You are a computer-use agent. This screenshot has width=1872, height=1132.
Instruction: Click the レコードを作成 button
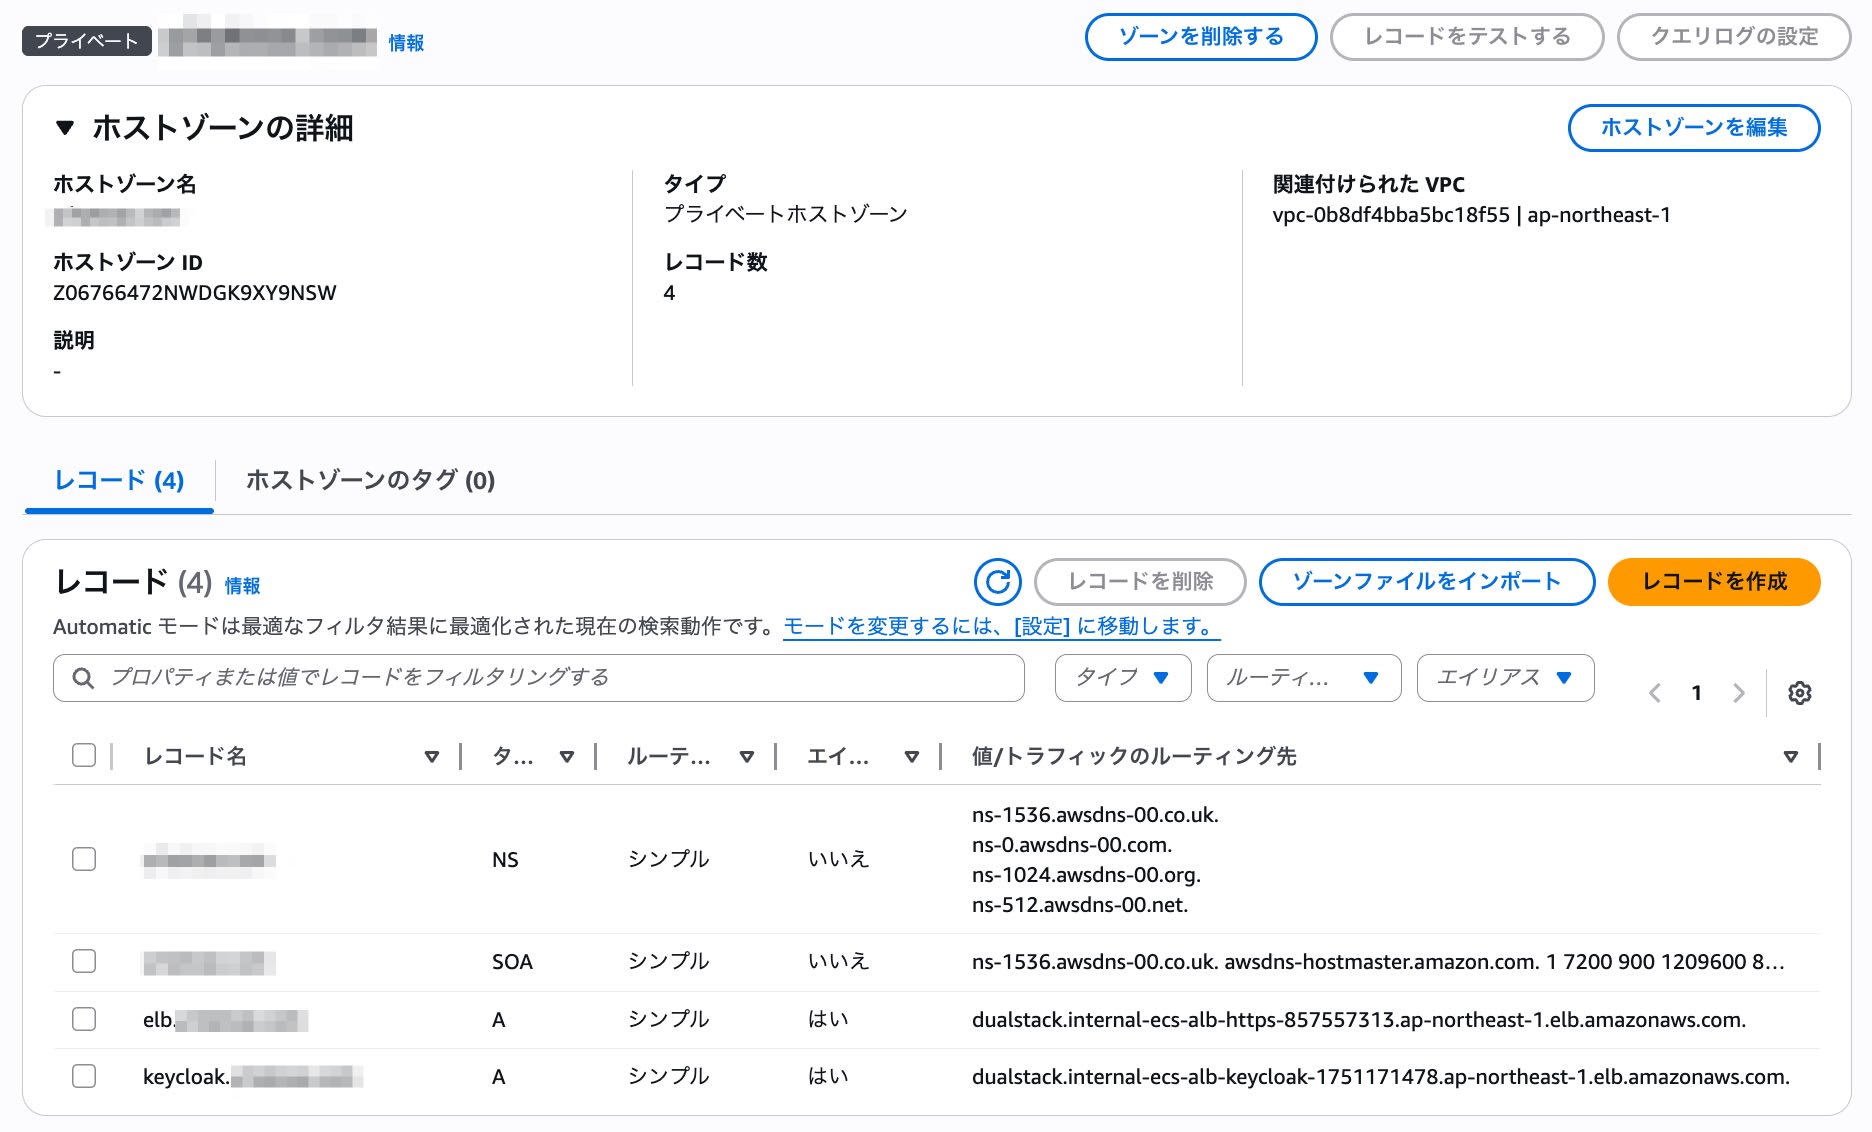[1713, 581]
